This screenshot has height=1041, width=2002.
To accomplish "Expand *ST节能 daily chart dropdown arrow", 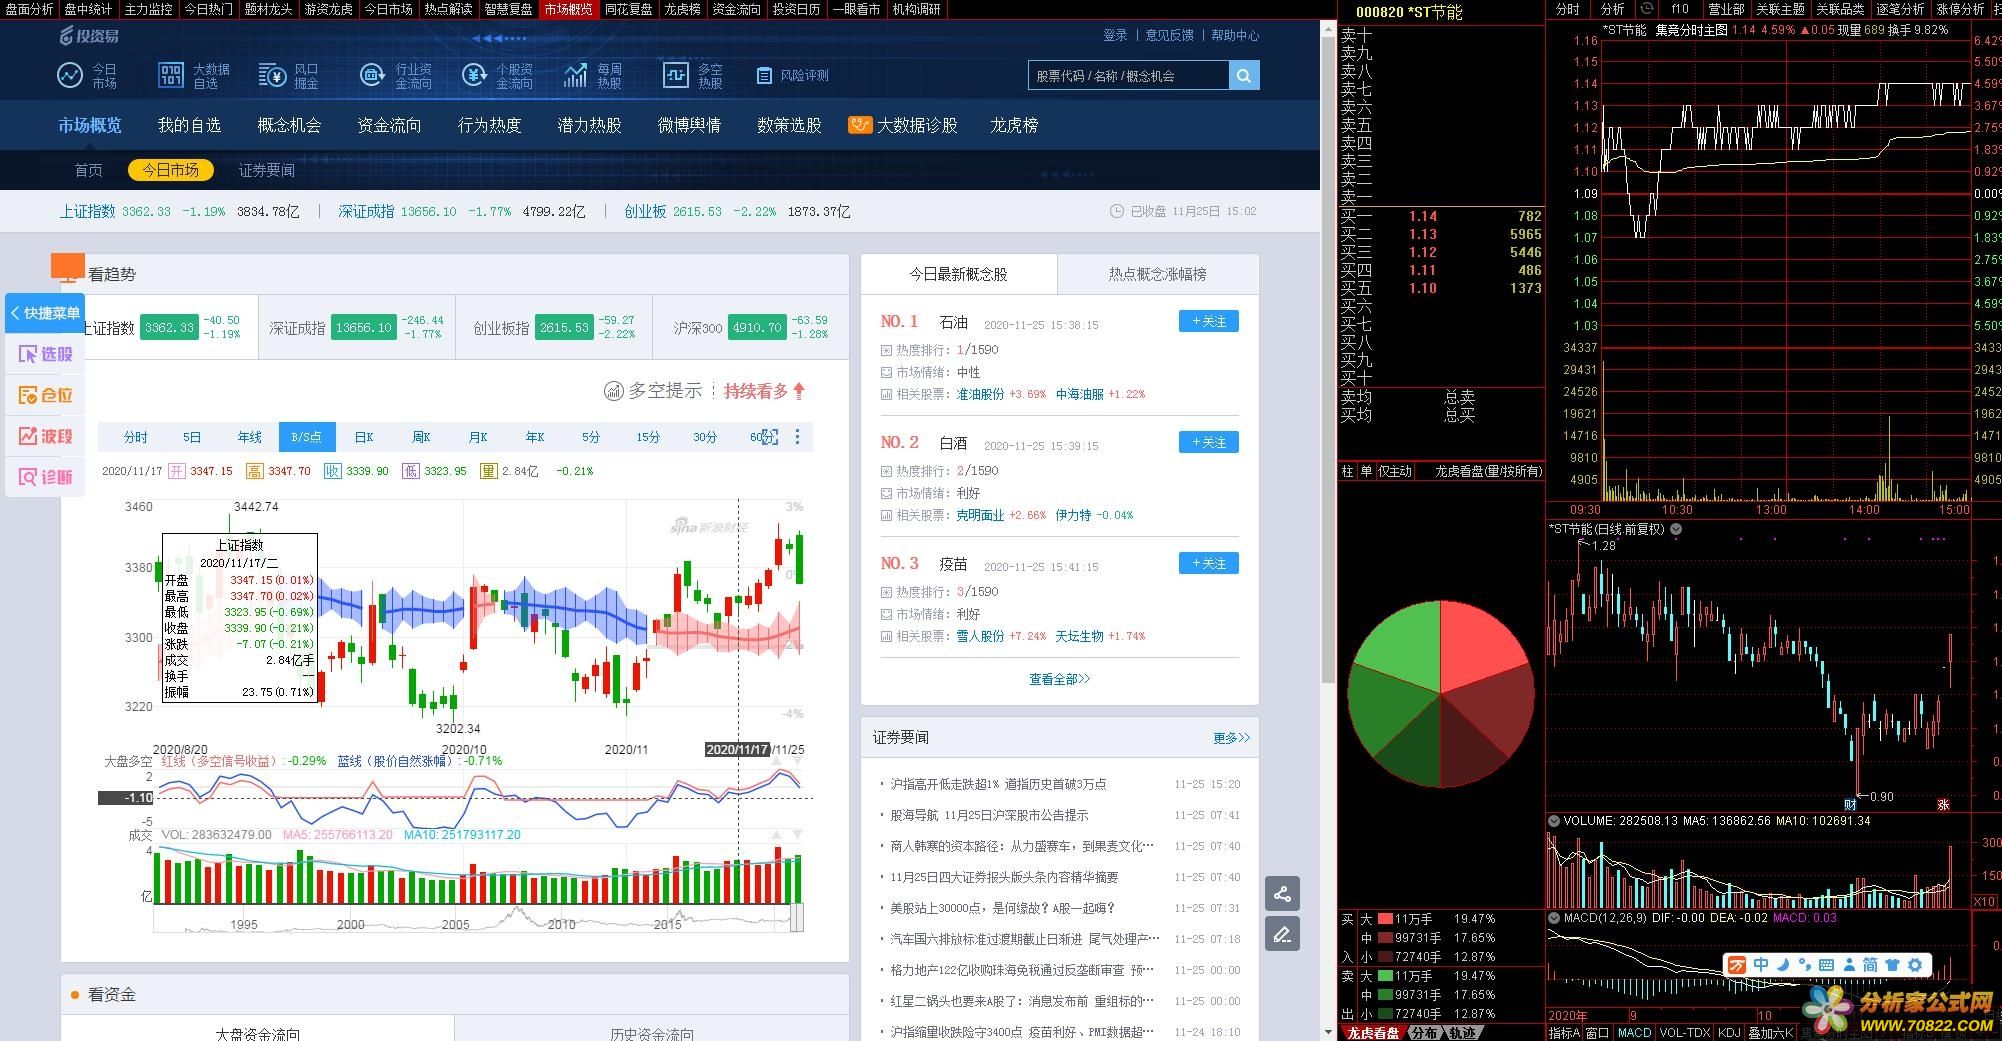I will (1676, 529).
